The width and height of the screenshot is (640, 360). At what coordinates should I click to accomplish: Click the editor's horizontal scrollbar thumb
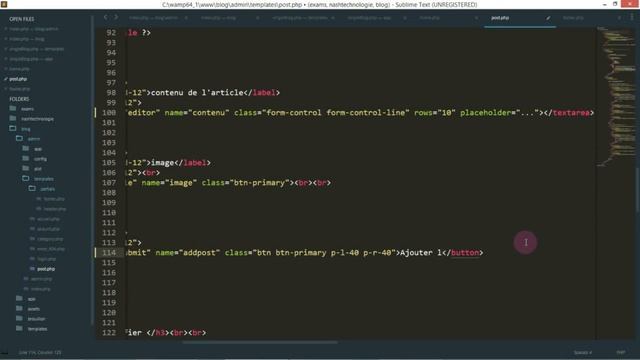point(260,342)
